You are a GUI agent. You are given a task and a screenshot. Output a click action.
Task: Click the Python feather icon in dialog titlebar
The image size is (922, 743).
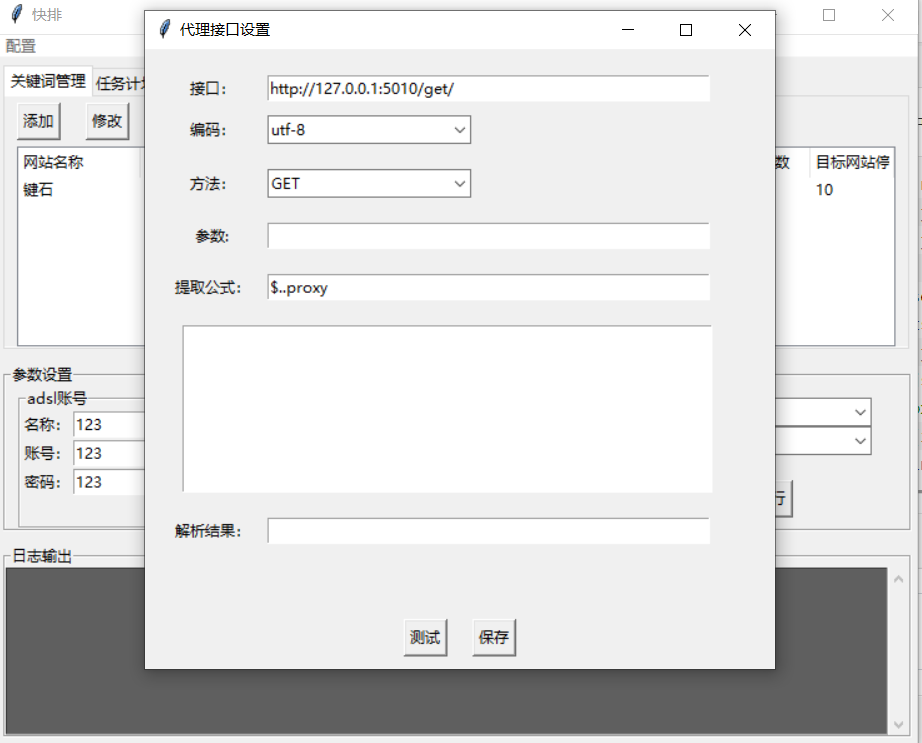[x=164, y=30]
